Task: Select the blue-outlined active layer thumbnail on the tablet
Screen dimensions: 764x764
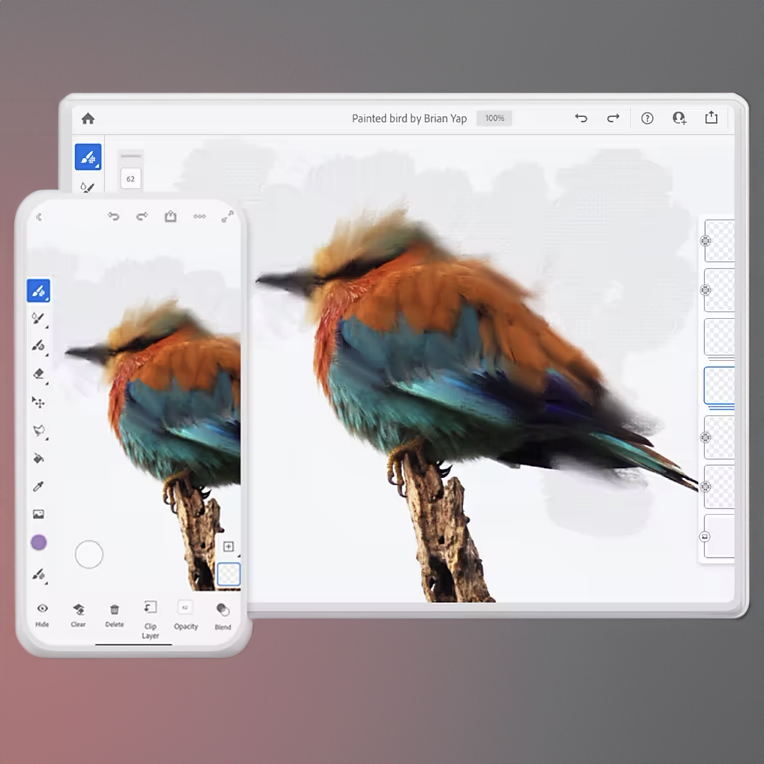Action: coord(719,385)
